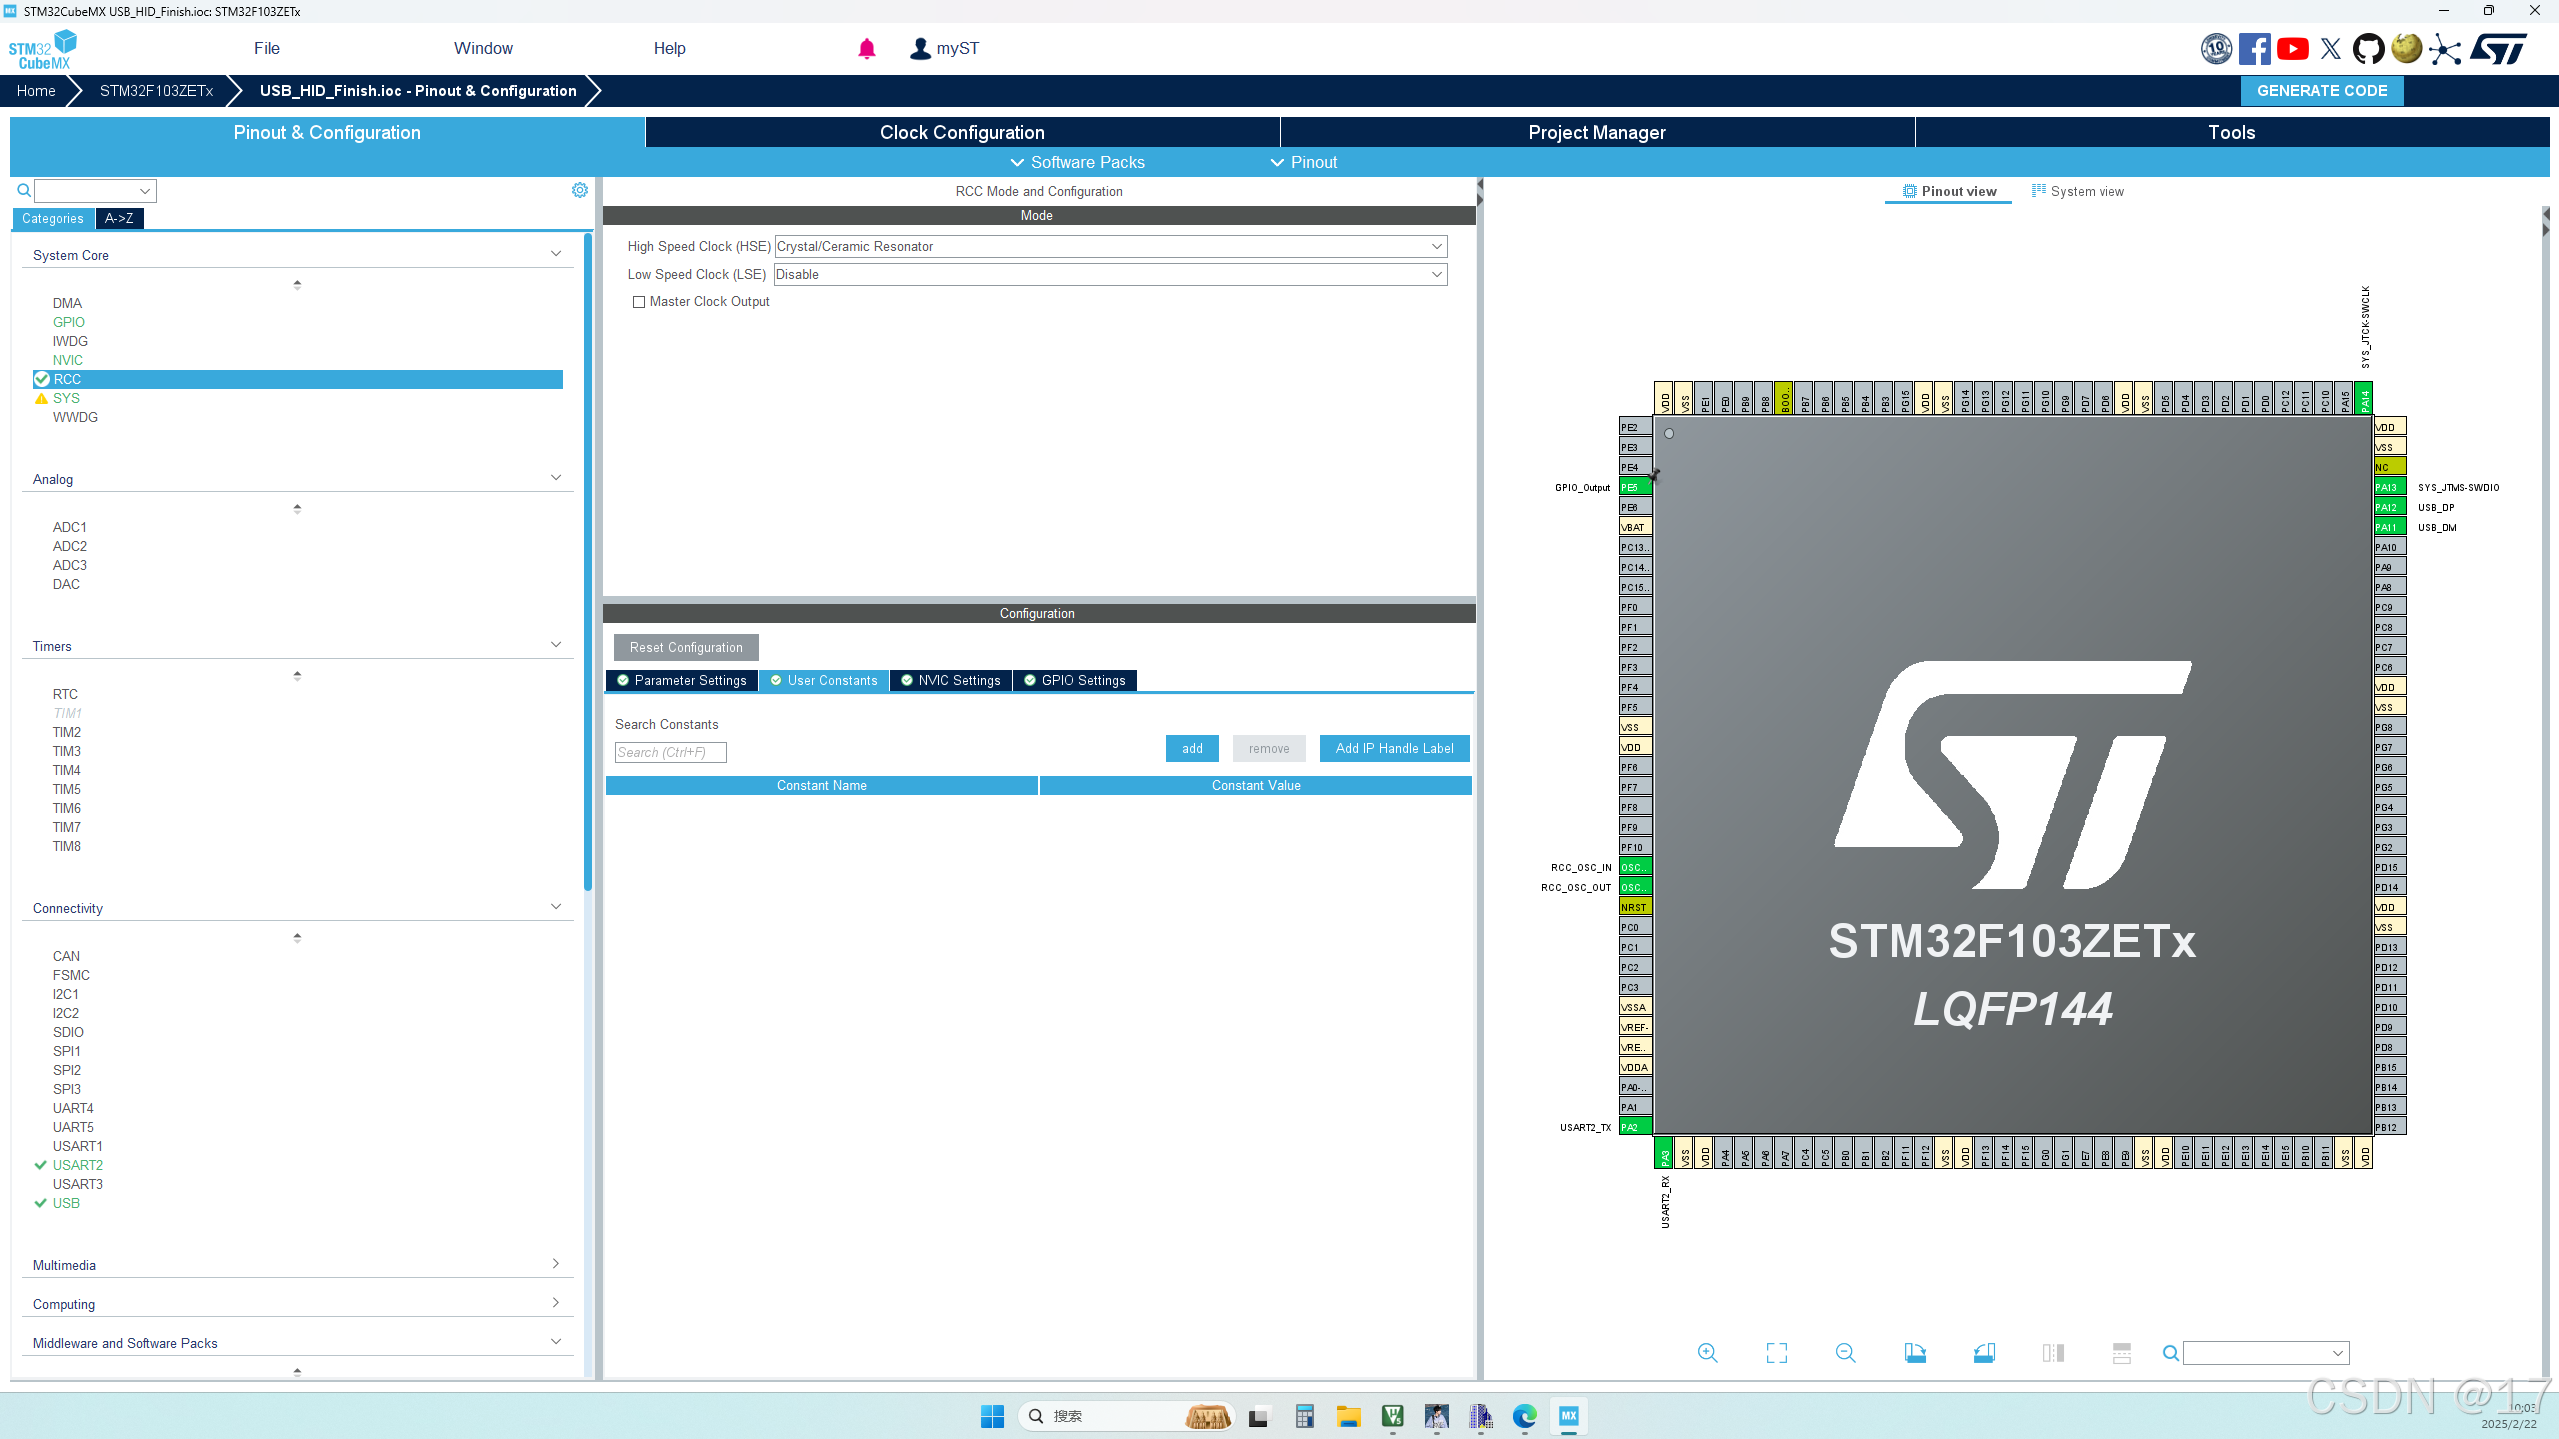
Task: Rotate the chip view clockwise
Action: click(x=1915, y=1352)
